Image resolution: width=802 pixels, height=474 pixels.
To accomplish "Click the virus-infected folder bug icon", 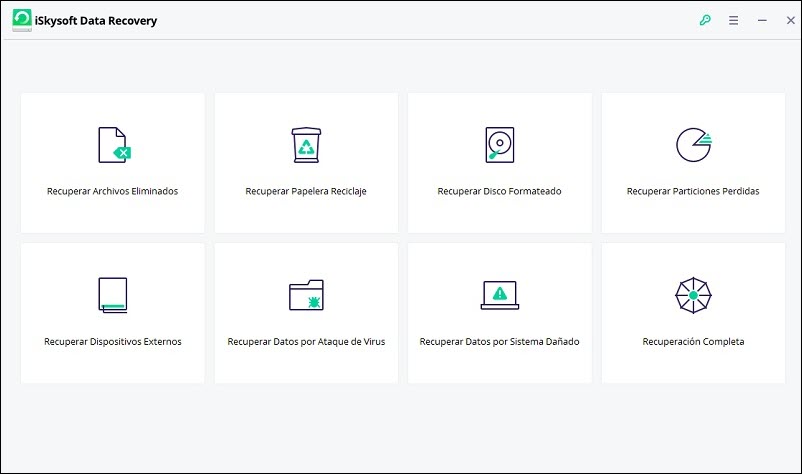I will [306, 295].
